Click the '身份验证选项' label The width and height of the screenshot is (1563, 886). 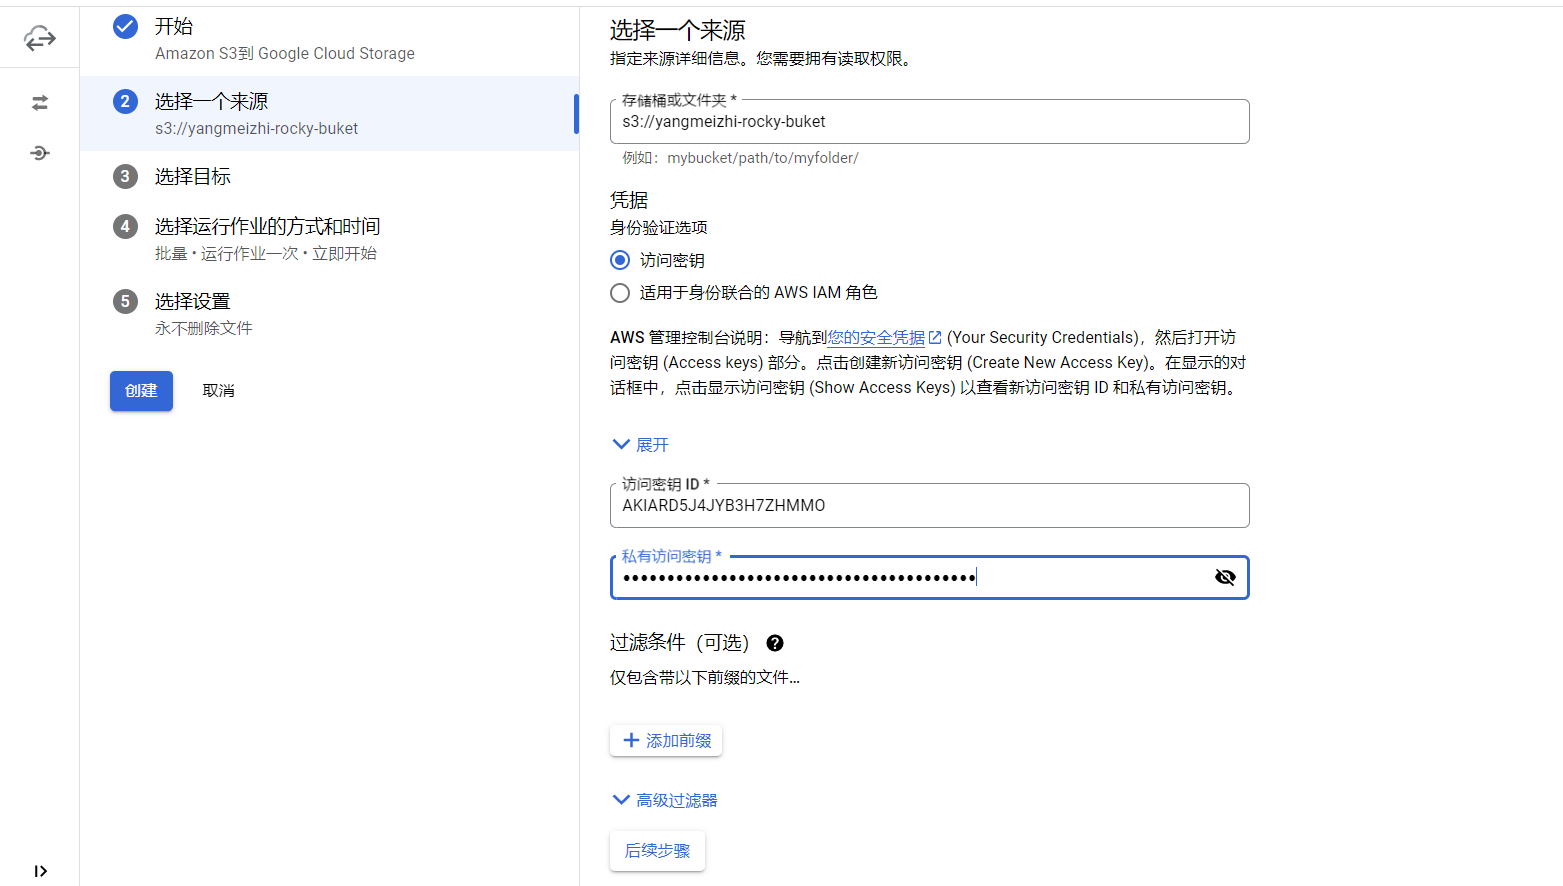coord(659,228)
